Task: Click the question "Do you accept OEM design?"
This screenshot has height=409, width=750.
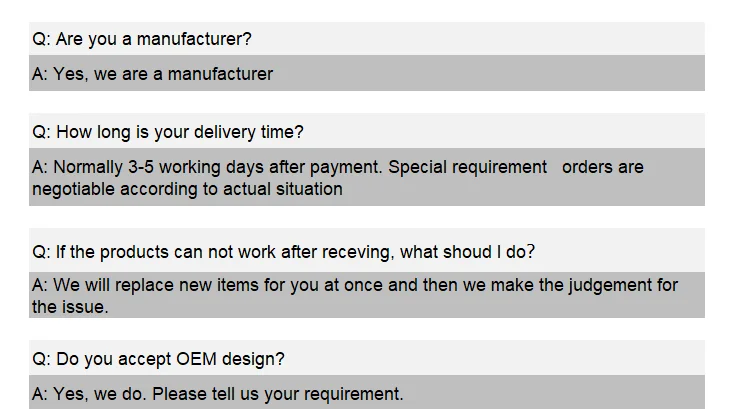Action: coord(158,359)
